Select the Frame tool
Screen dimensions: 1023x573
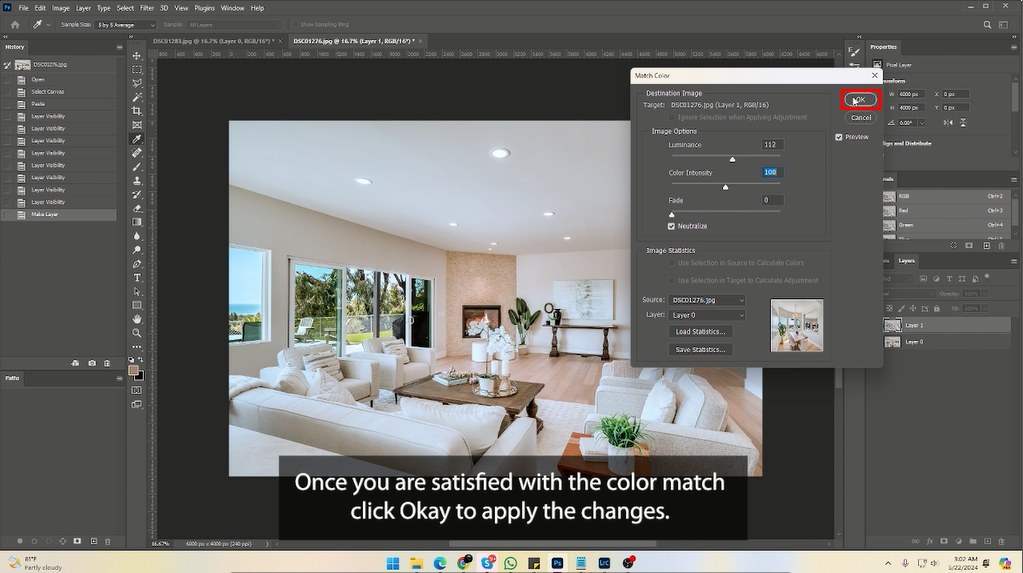(137, 125)
